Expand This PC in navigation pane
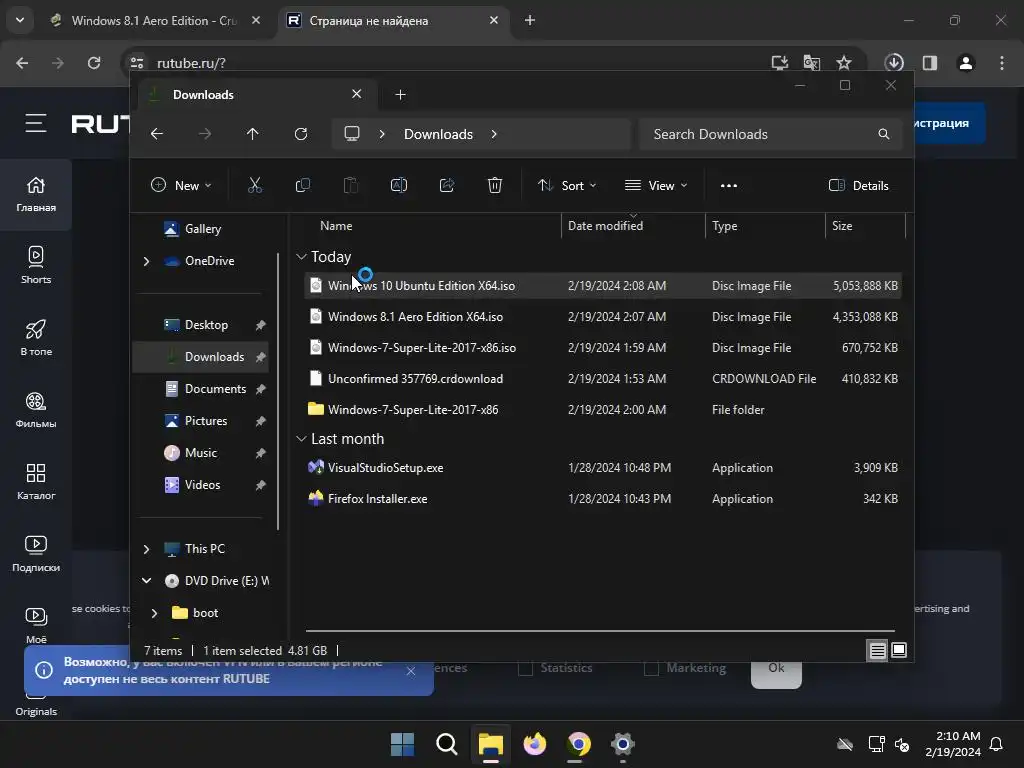This screenshot has height=768, width=1024. pos(146,549)
